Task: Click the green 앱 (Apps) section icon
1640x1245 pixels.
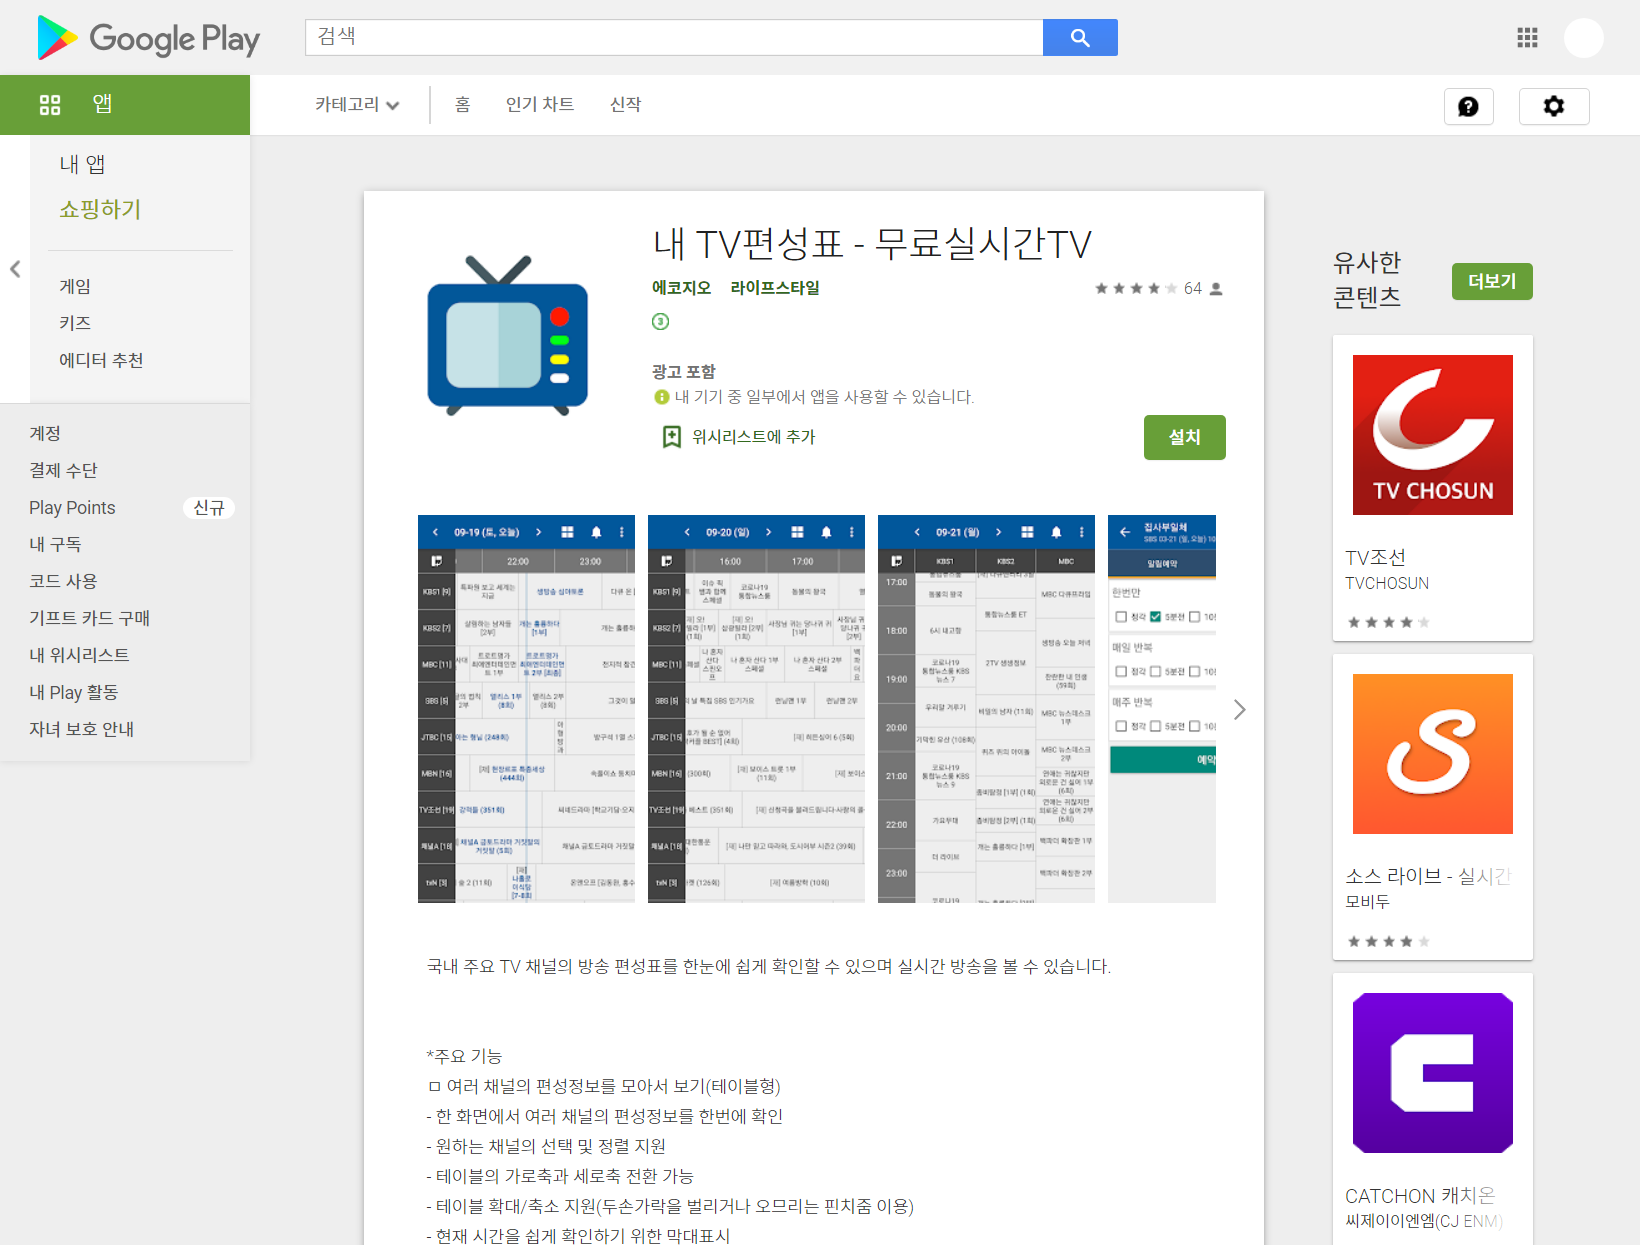Action: (x=50, y=104)
